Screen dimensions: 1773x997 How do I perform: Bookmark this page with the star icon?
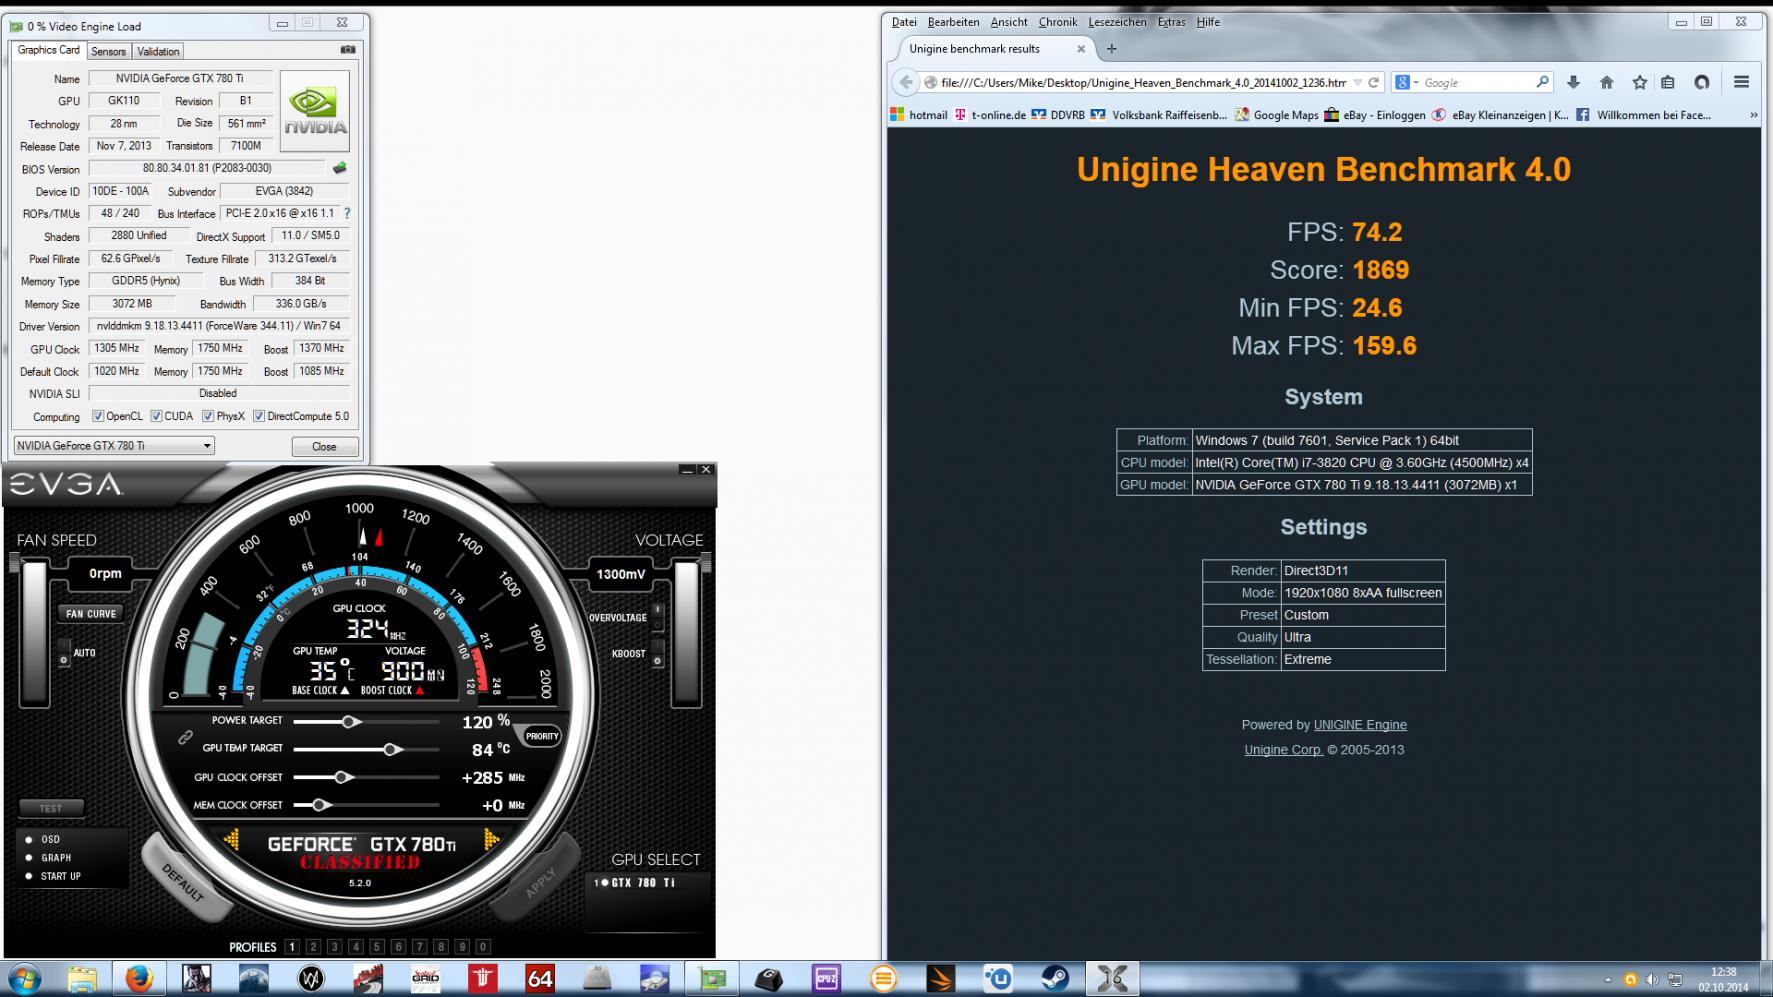point(1640,83)
